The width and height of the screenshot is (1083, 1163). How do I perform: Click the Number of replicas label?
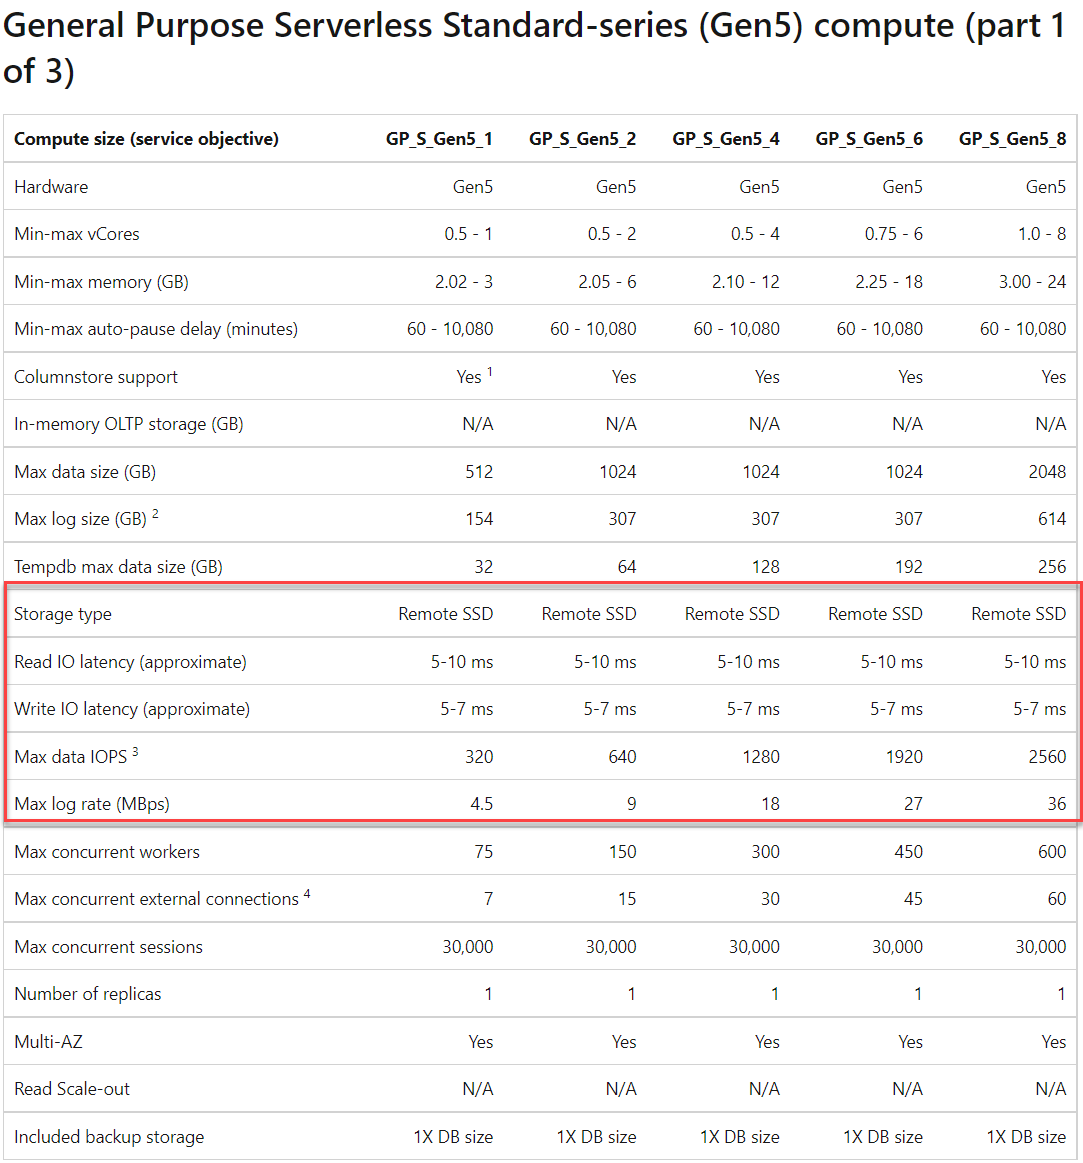pyautogui.click(x=88, y=994)
